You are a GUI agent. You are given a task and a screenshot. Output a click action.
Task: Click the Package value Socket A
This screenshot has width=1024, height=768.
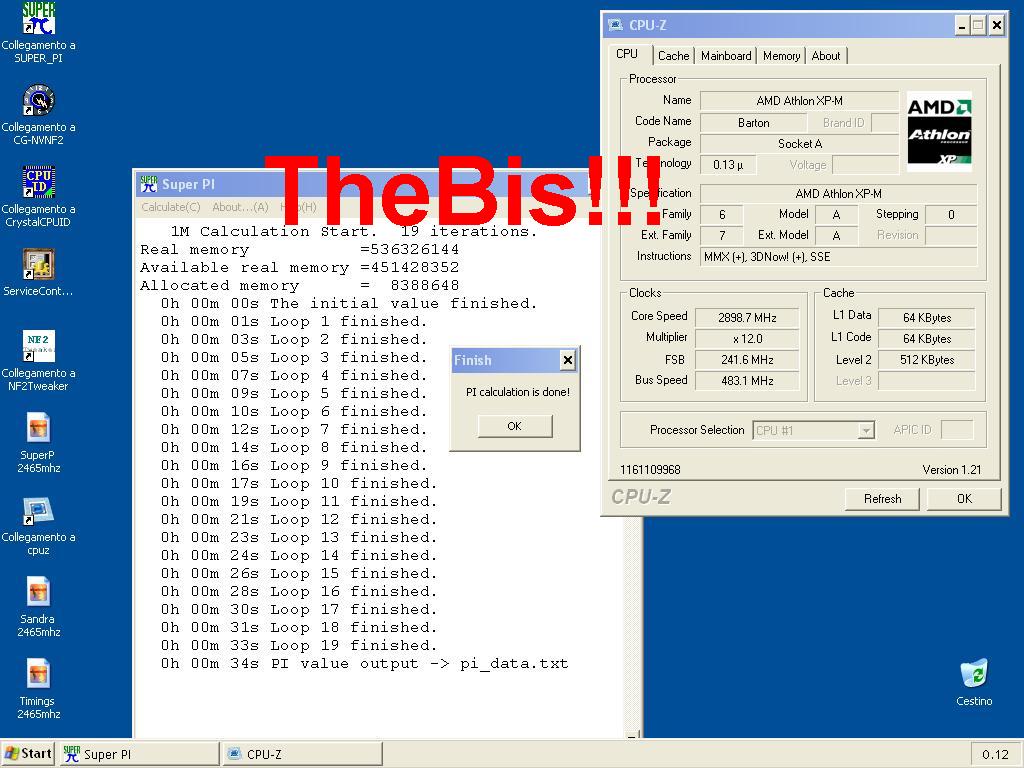(x=799, y=143)
